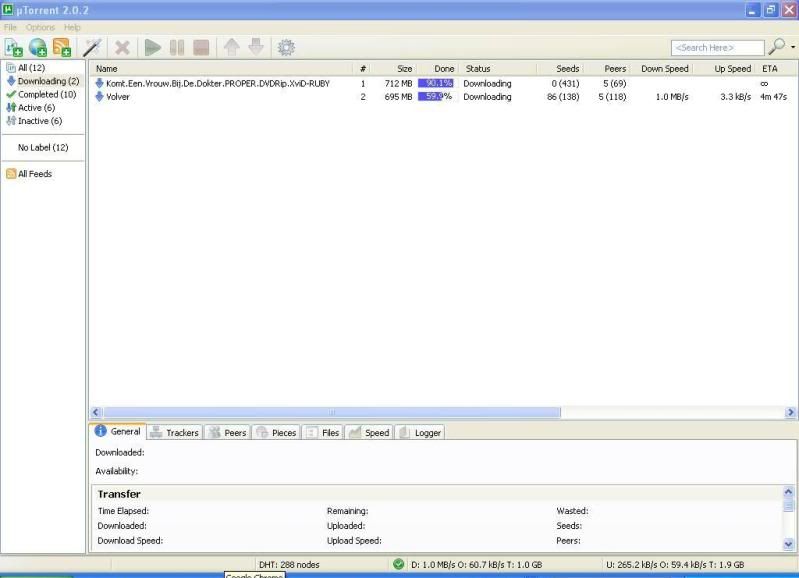The image size is (799, 578).
Task: Click the upload rate status bar section
Action: tap(675, 565)
